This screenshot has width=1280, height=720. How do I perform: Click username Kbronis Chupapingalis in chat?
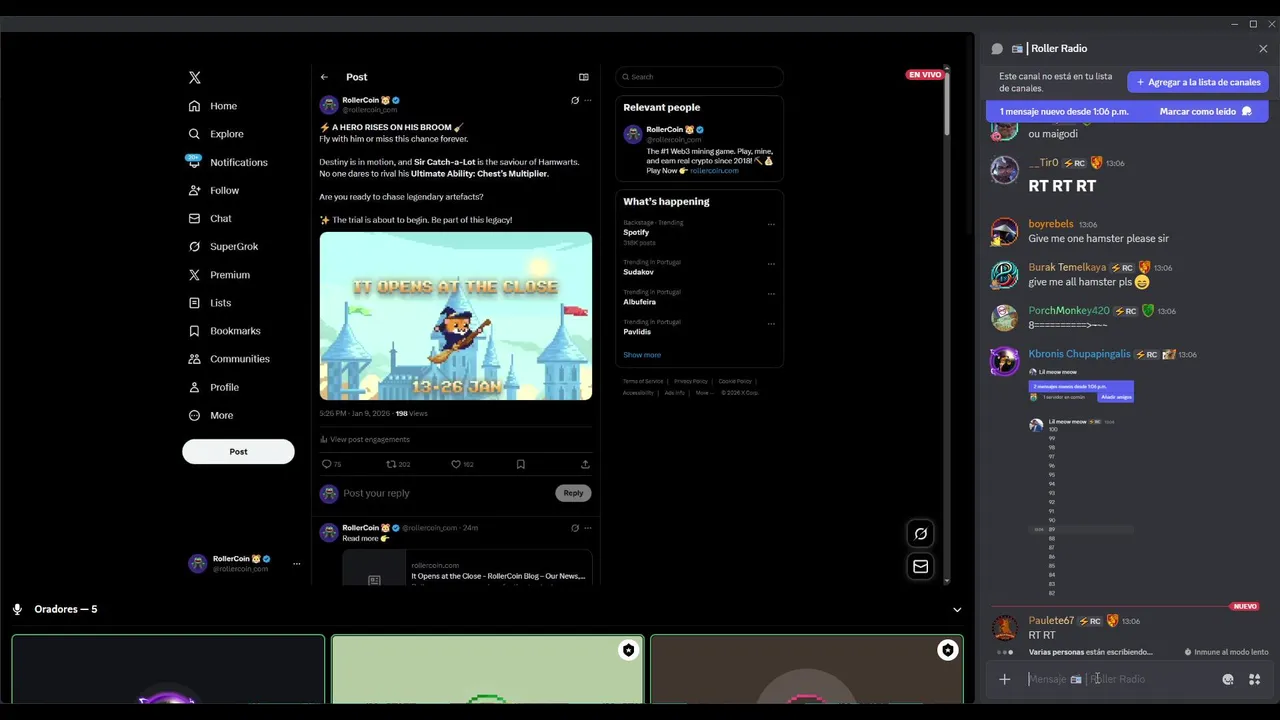1079,354
